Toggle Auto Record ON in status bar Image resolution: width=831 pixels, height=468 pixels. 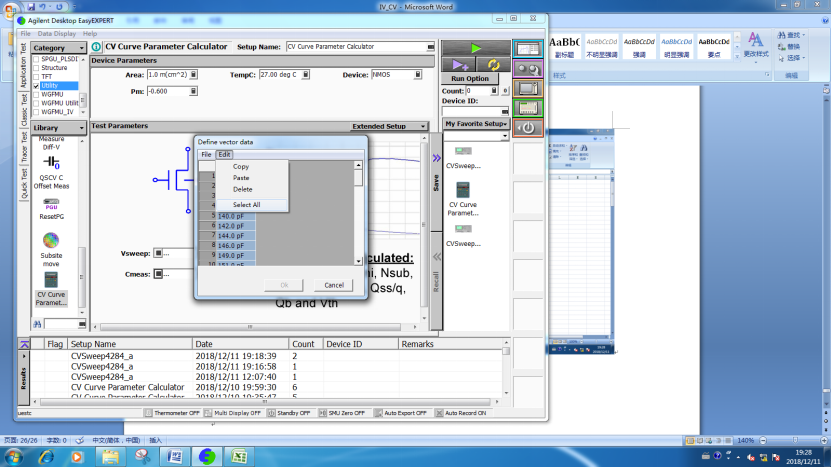461,413
